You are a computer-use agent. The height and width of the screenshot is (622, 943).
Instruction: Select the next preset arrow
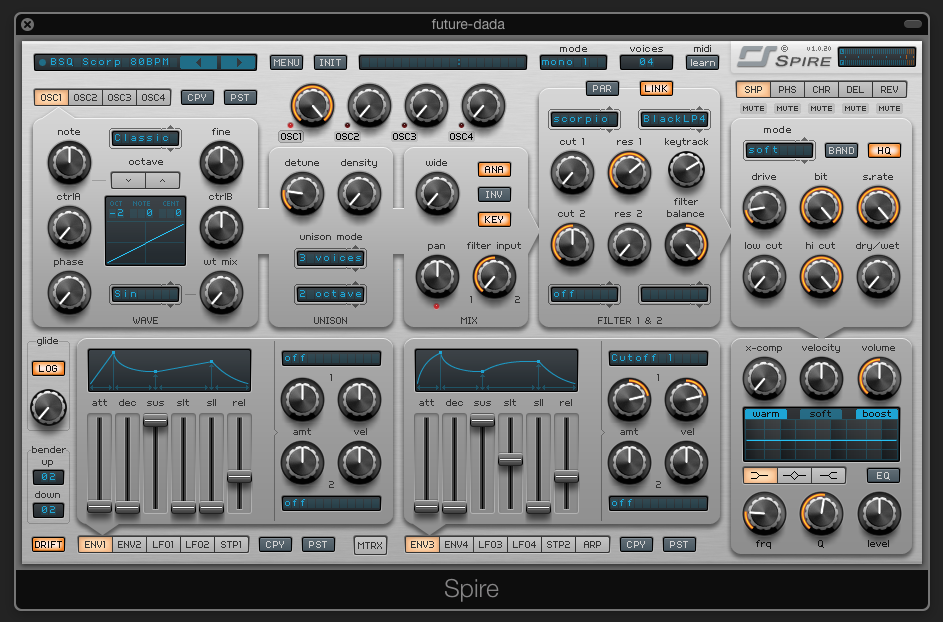[239, 62]
